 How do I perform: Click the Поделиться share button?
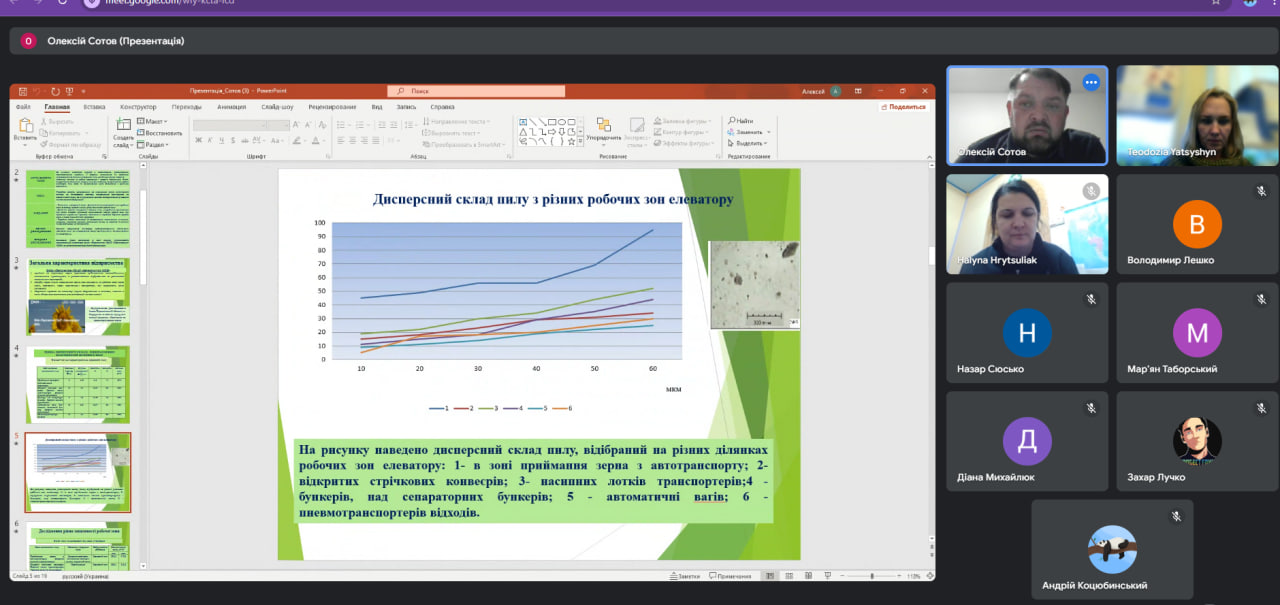903,107
